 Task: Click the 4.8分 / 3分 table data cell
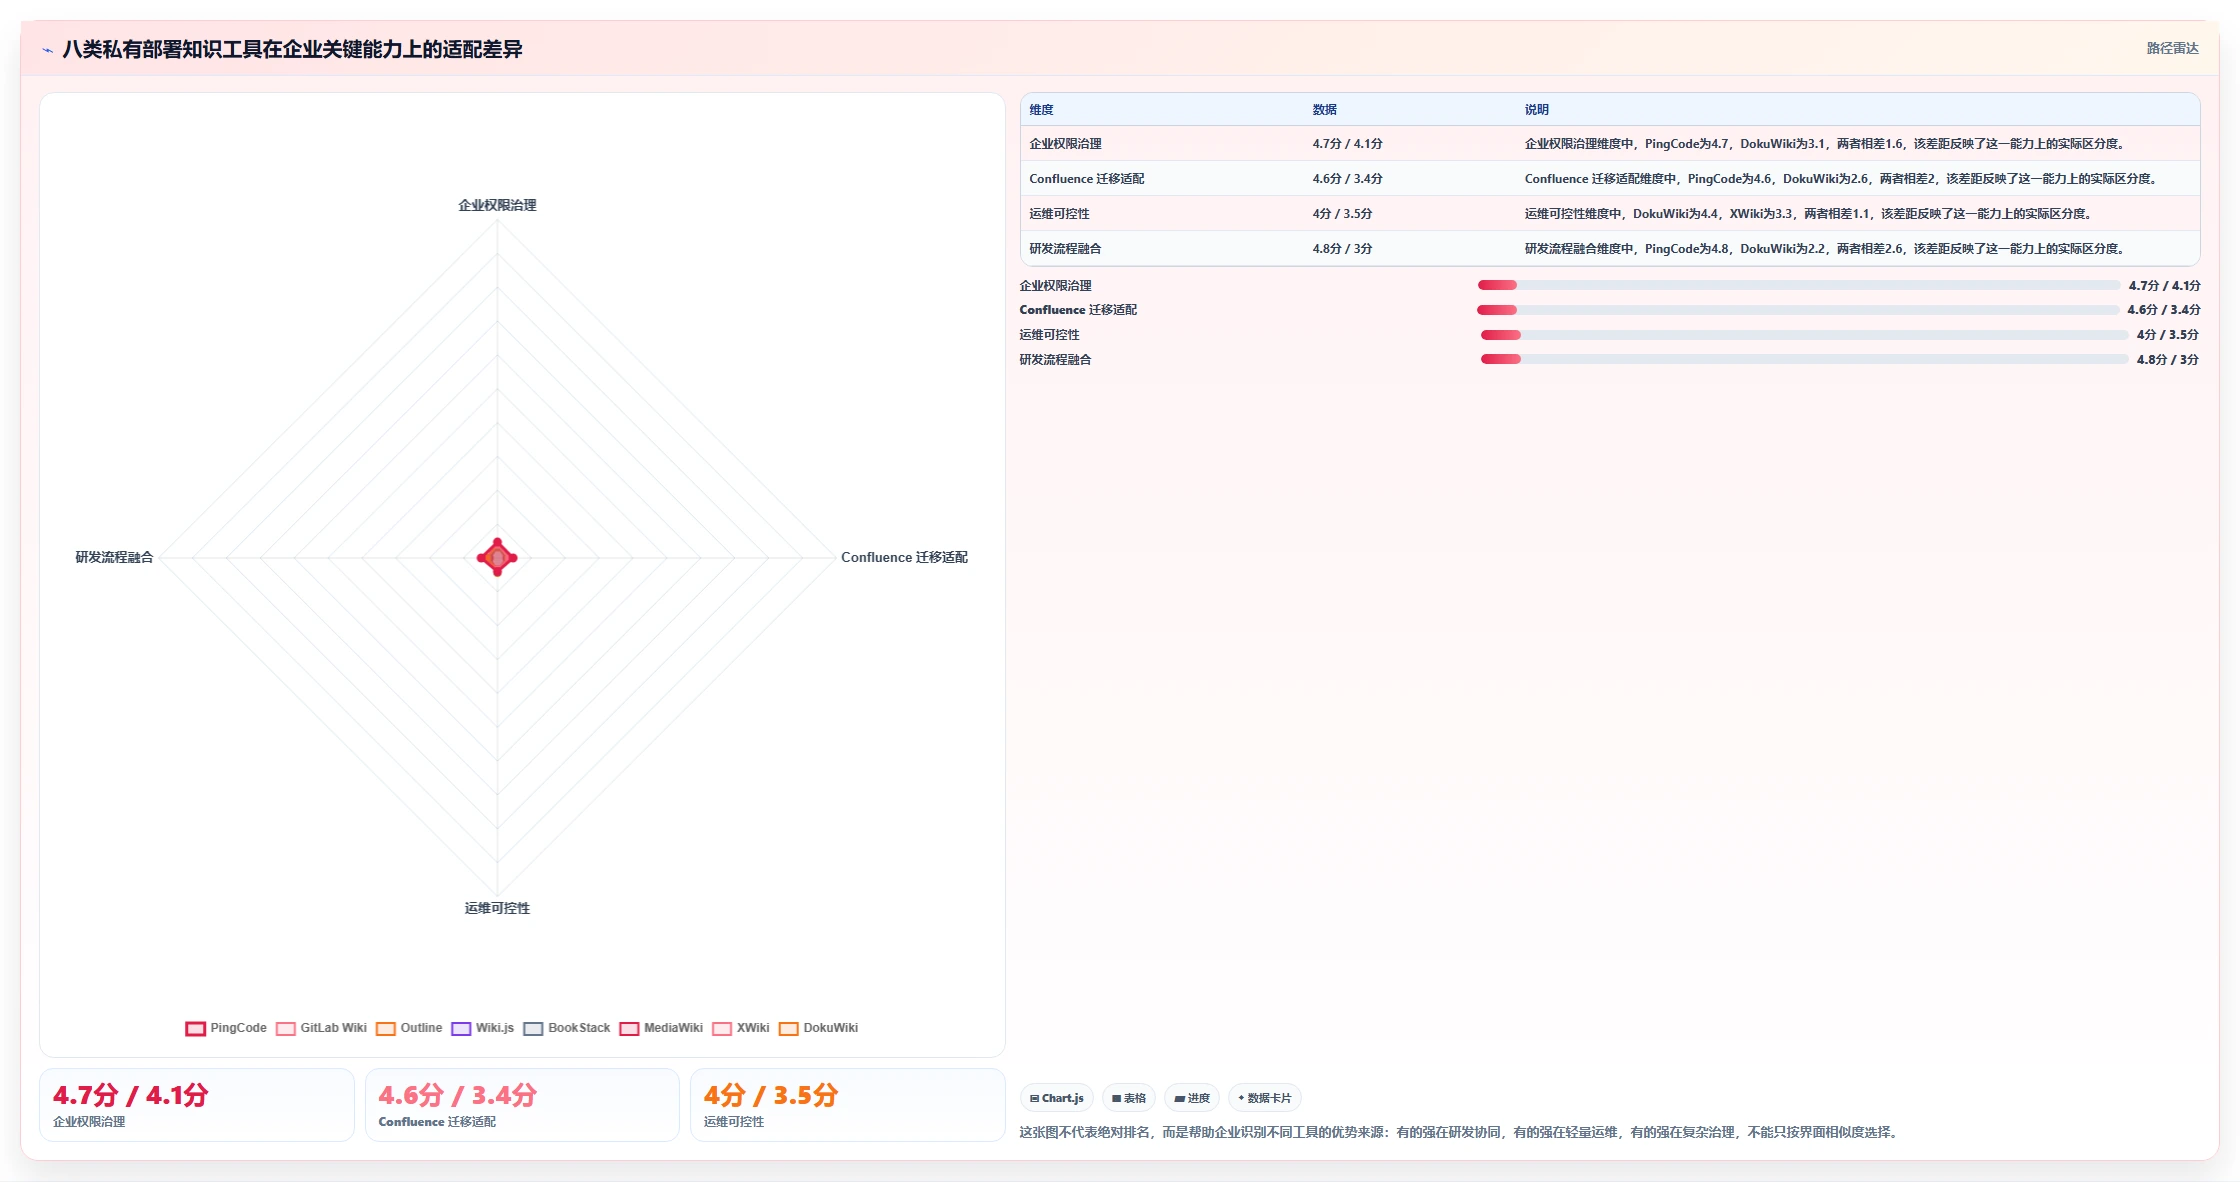click(x=1342, y=249)
